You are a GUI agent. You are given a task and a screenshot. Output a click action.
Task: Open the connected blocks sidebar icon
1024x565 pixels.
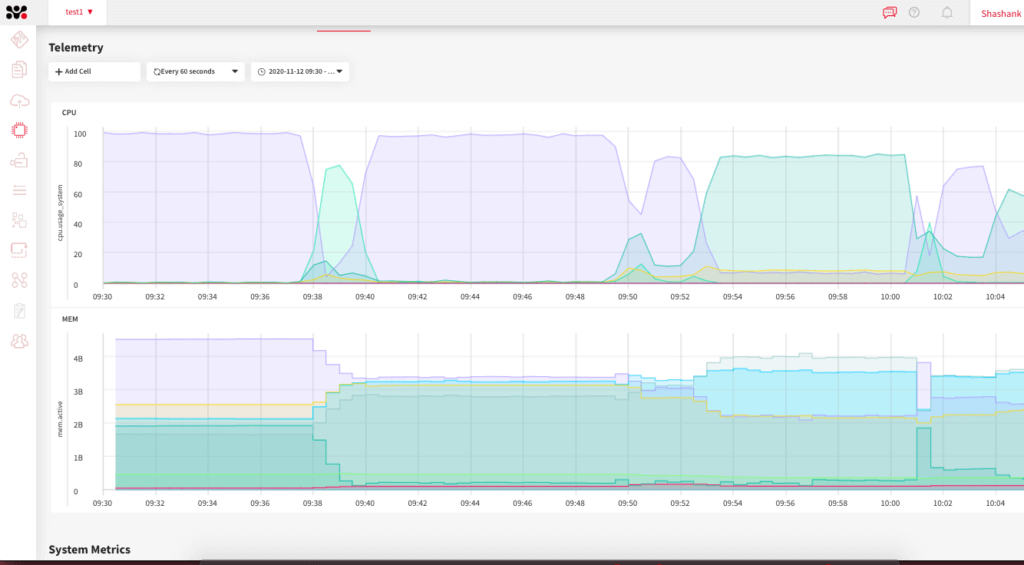tap(20, 220)
